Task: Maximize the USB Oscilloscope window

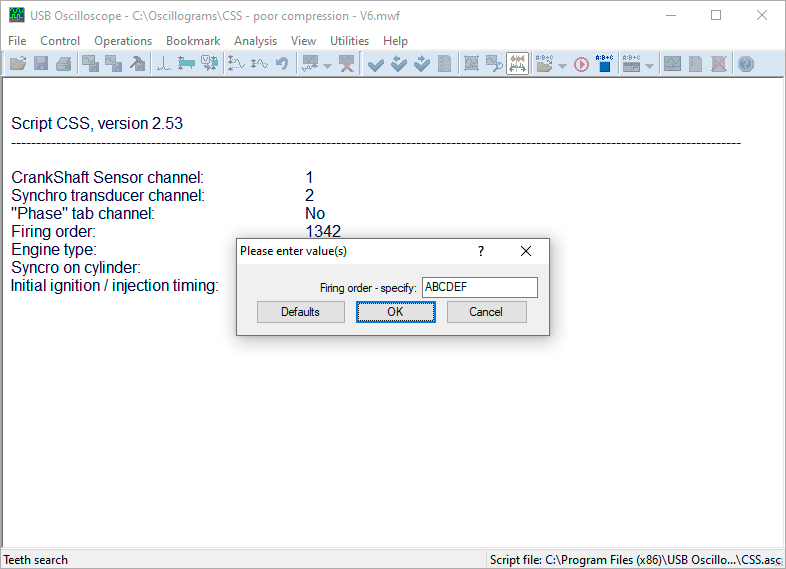Action: 716,16
